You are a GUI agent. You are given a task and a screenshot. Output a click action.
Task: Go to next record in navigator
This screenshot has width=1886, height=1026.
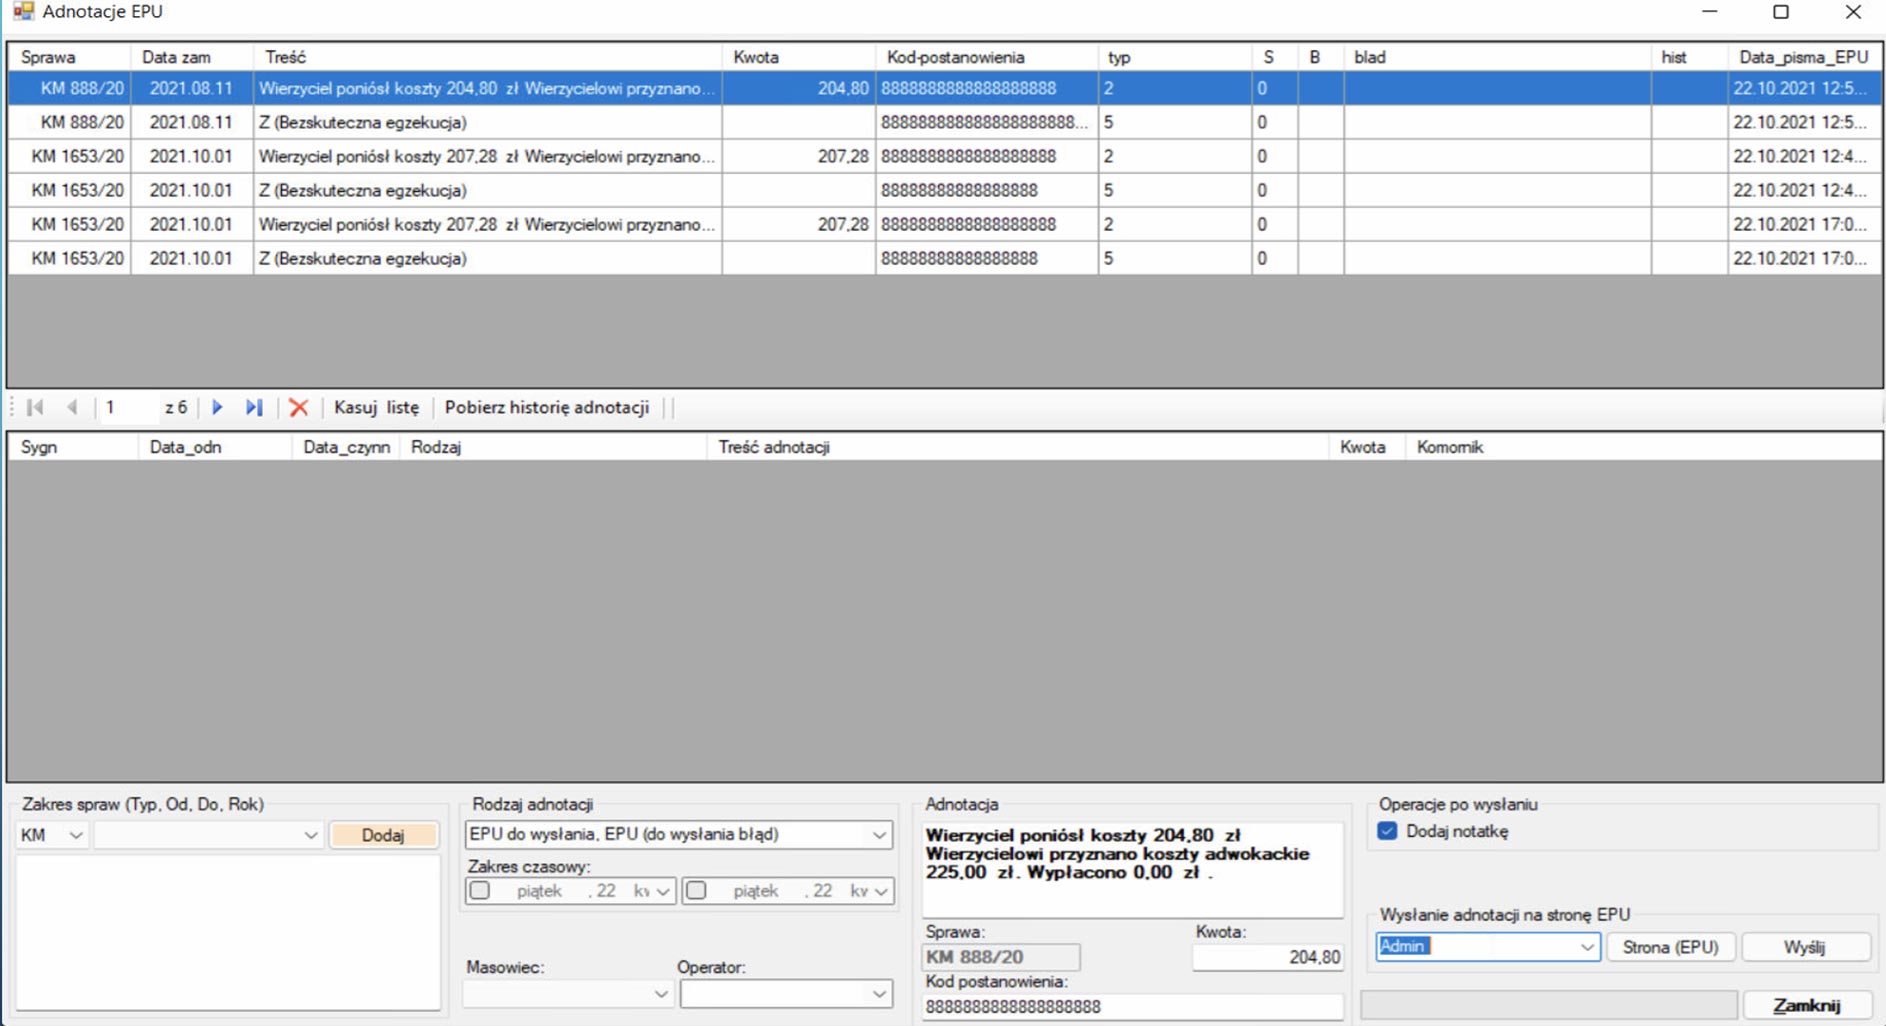pyautogui.click(x=217, y=407)
